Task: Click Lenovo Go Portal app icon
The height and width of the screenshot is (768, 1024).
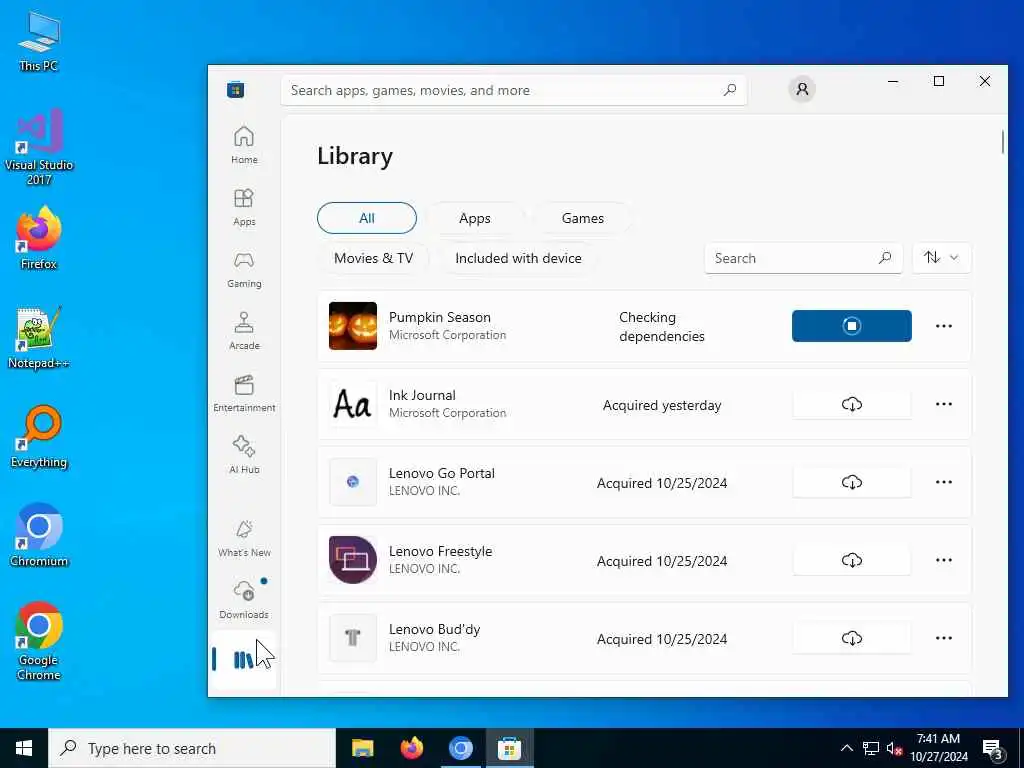Action: tap(353, 482)
